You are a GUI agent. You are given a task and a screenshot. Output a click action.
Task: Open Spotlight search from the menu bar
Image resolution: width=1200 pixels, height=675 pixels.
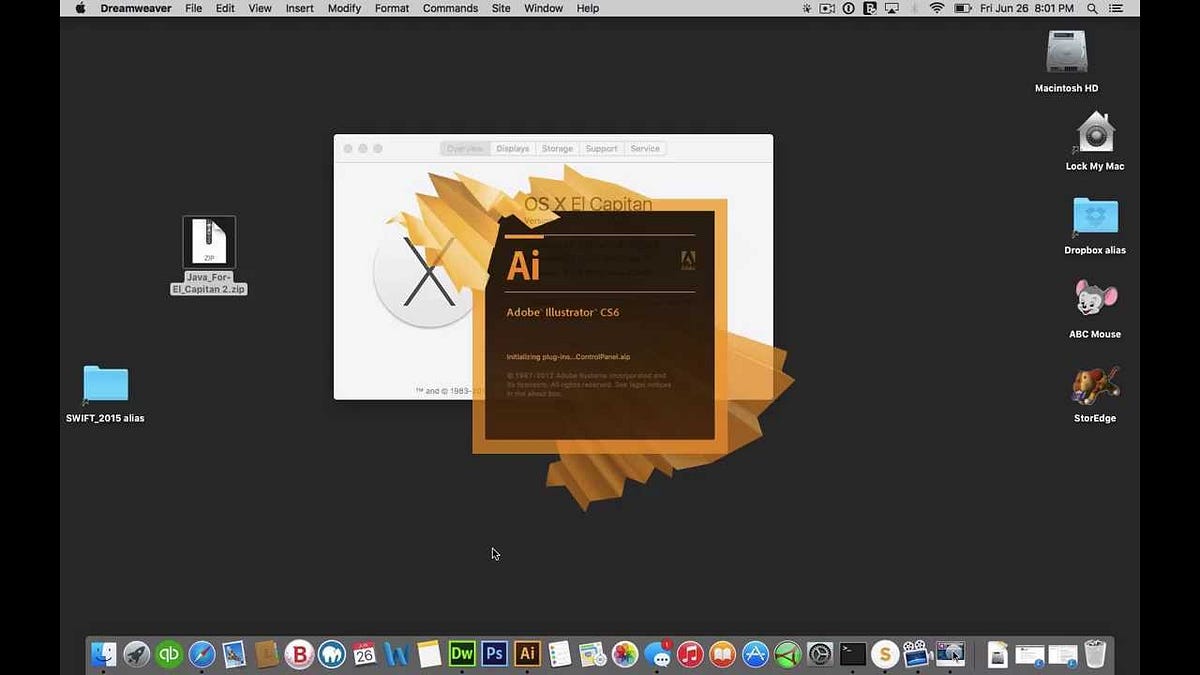tap(1092, 8)
